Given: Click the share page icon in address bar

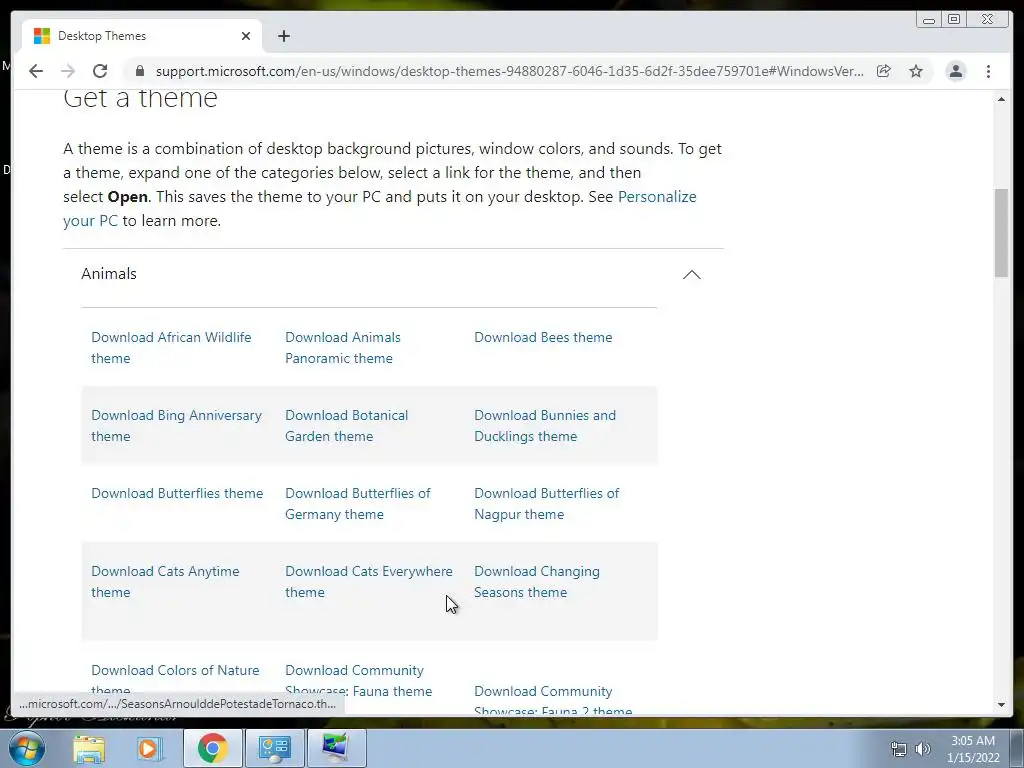Looking at the screenshot, I should (884, 71).
